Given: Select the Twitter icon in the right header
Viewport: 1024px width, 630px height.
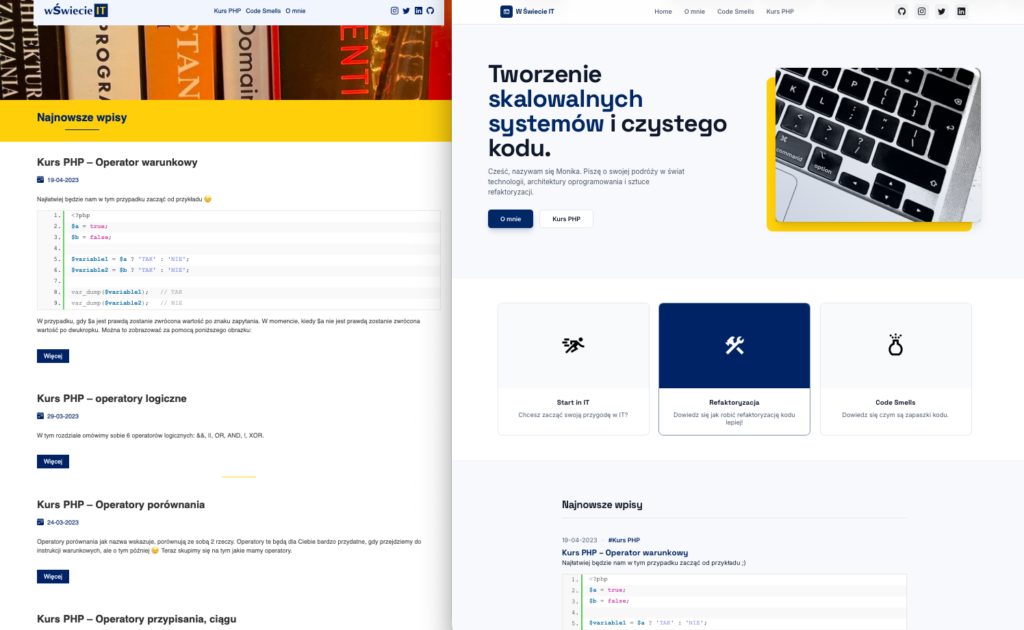Looking at the screenshot, I should [941, 11].
